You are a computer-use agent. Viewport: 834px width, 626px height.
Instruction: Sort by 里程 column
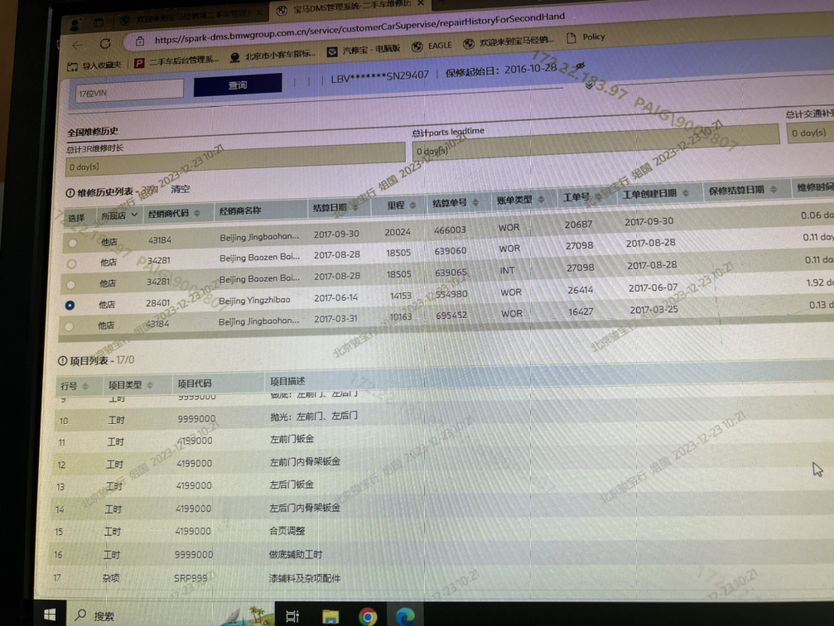(x=413, y=205)
